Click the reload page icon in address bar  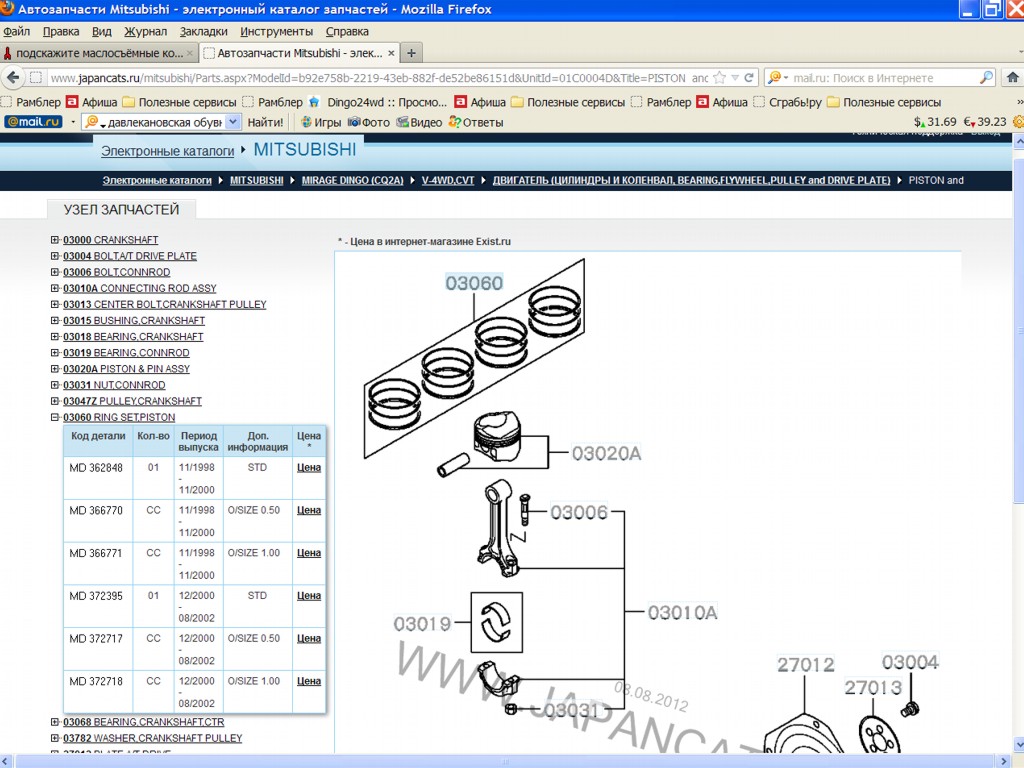tap(749, 78)
